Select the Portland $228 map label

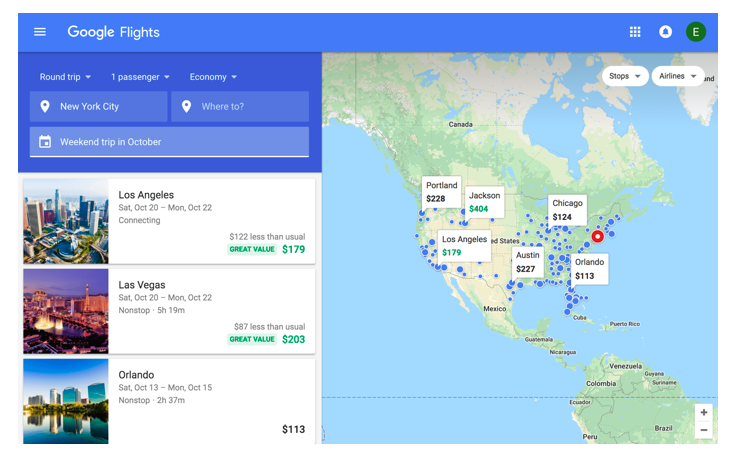click(441, 192)
